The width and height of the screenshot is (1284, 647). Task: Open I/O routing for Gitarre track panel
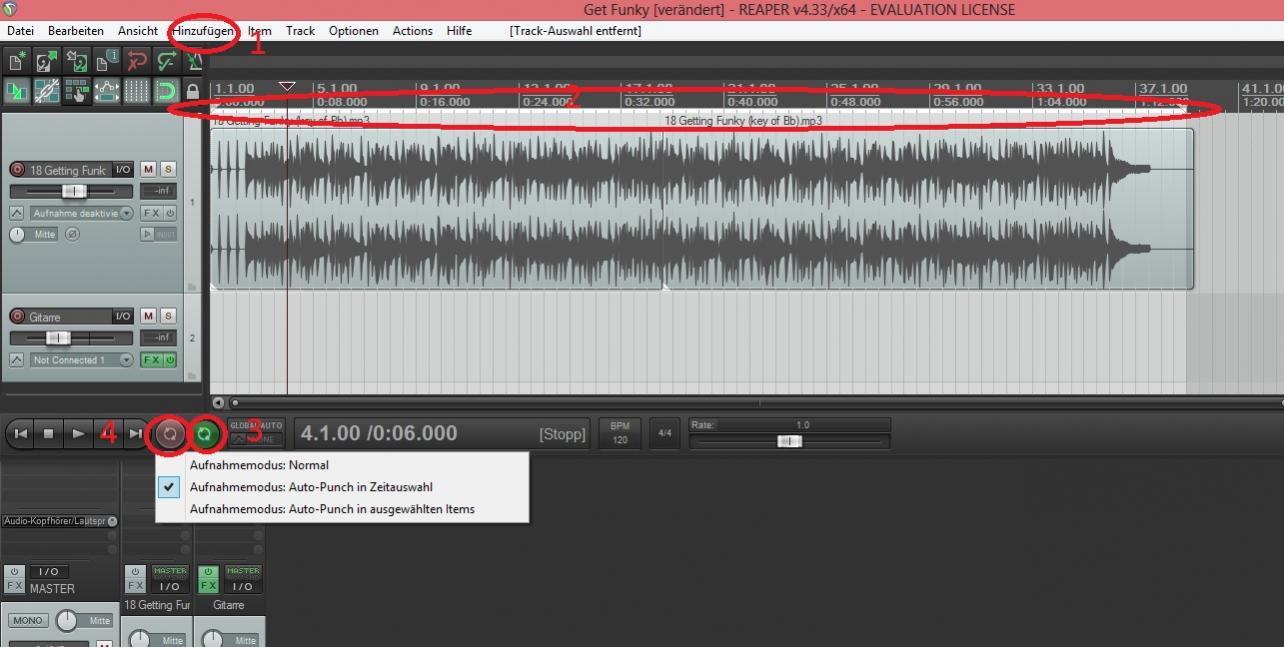[x=123, y=316]
